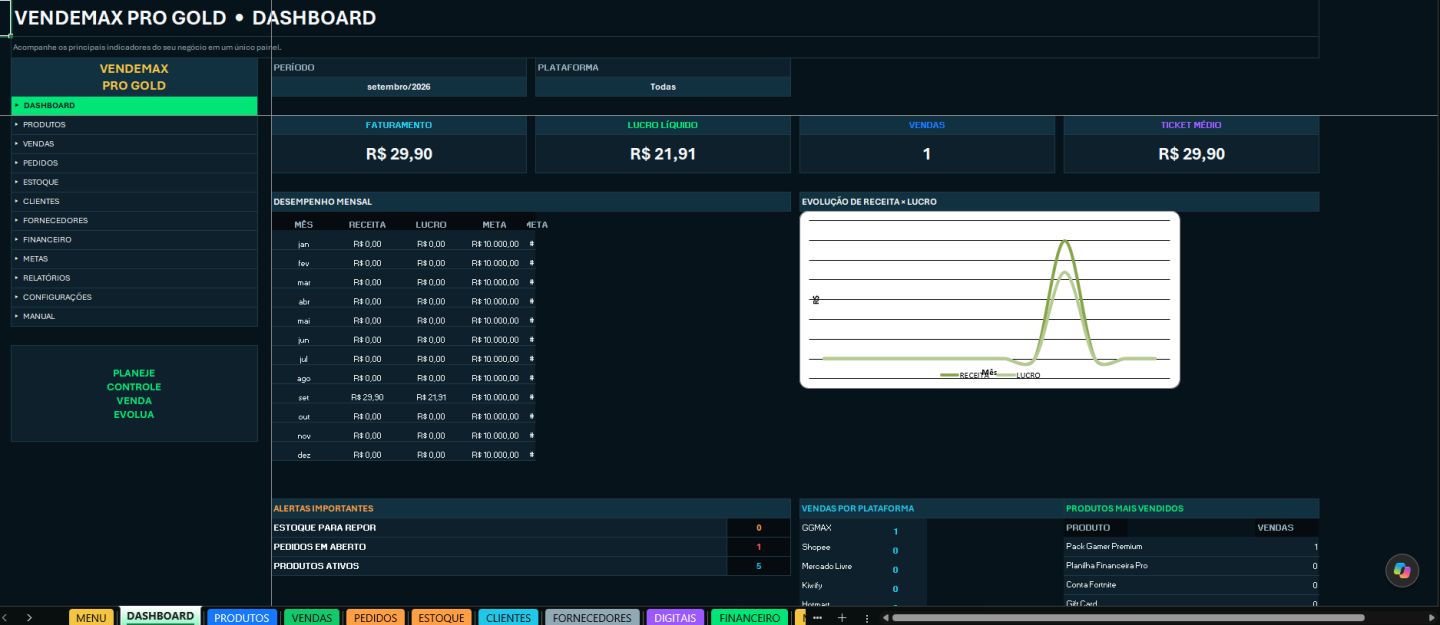Image resolution: width=1440 pixels, height=625 pixels.
Task: Switch to the CLIENTES sheet tab
Action: 508,618
